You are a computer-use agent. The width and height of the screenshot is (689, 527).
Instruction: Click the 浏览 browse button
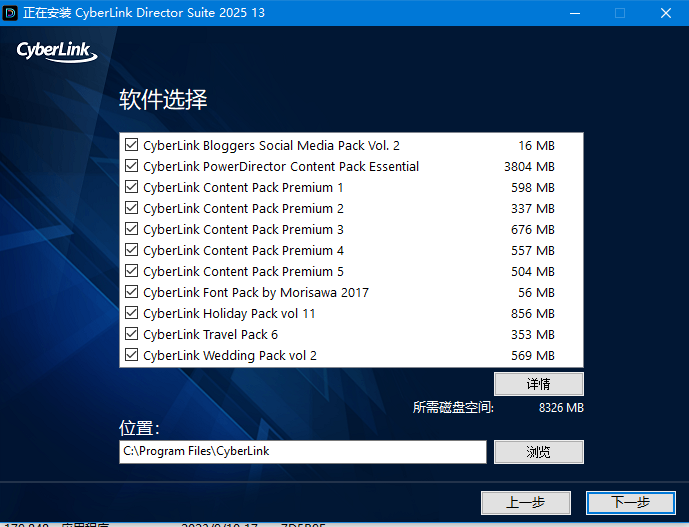pyautogui.click(x=539, y=452)
